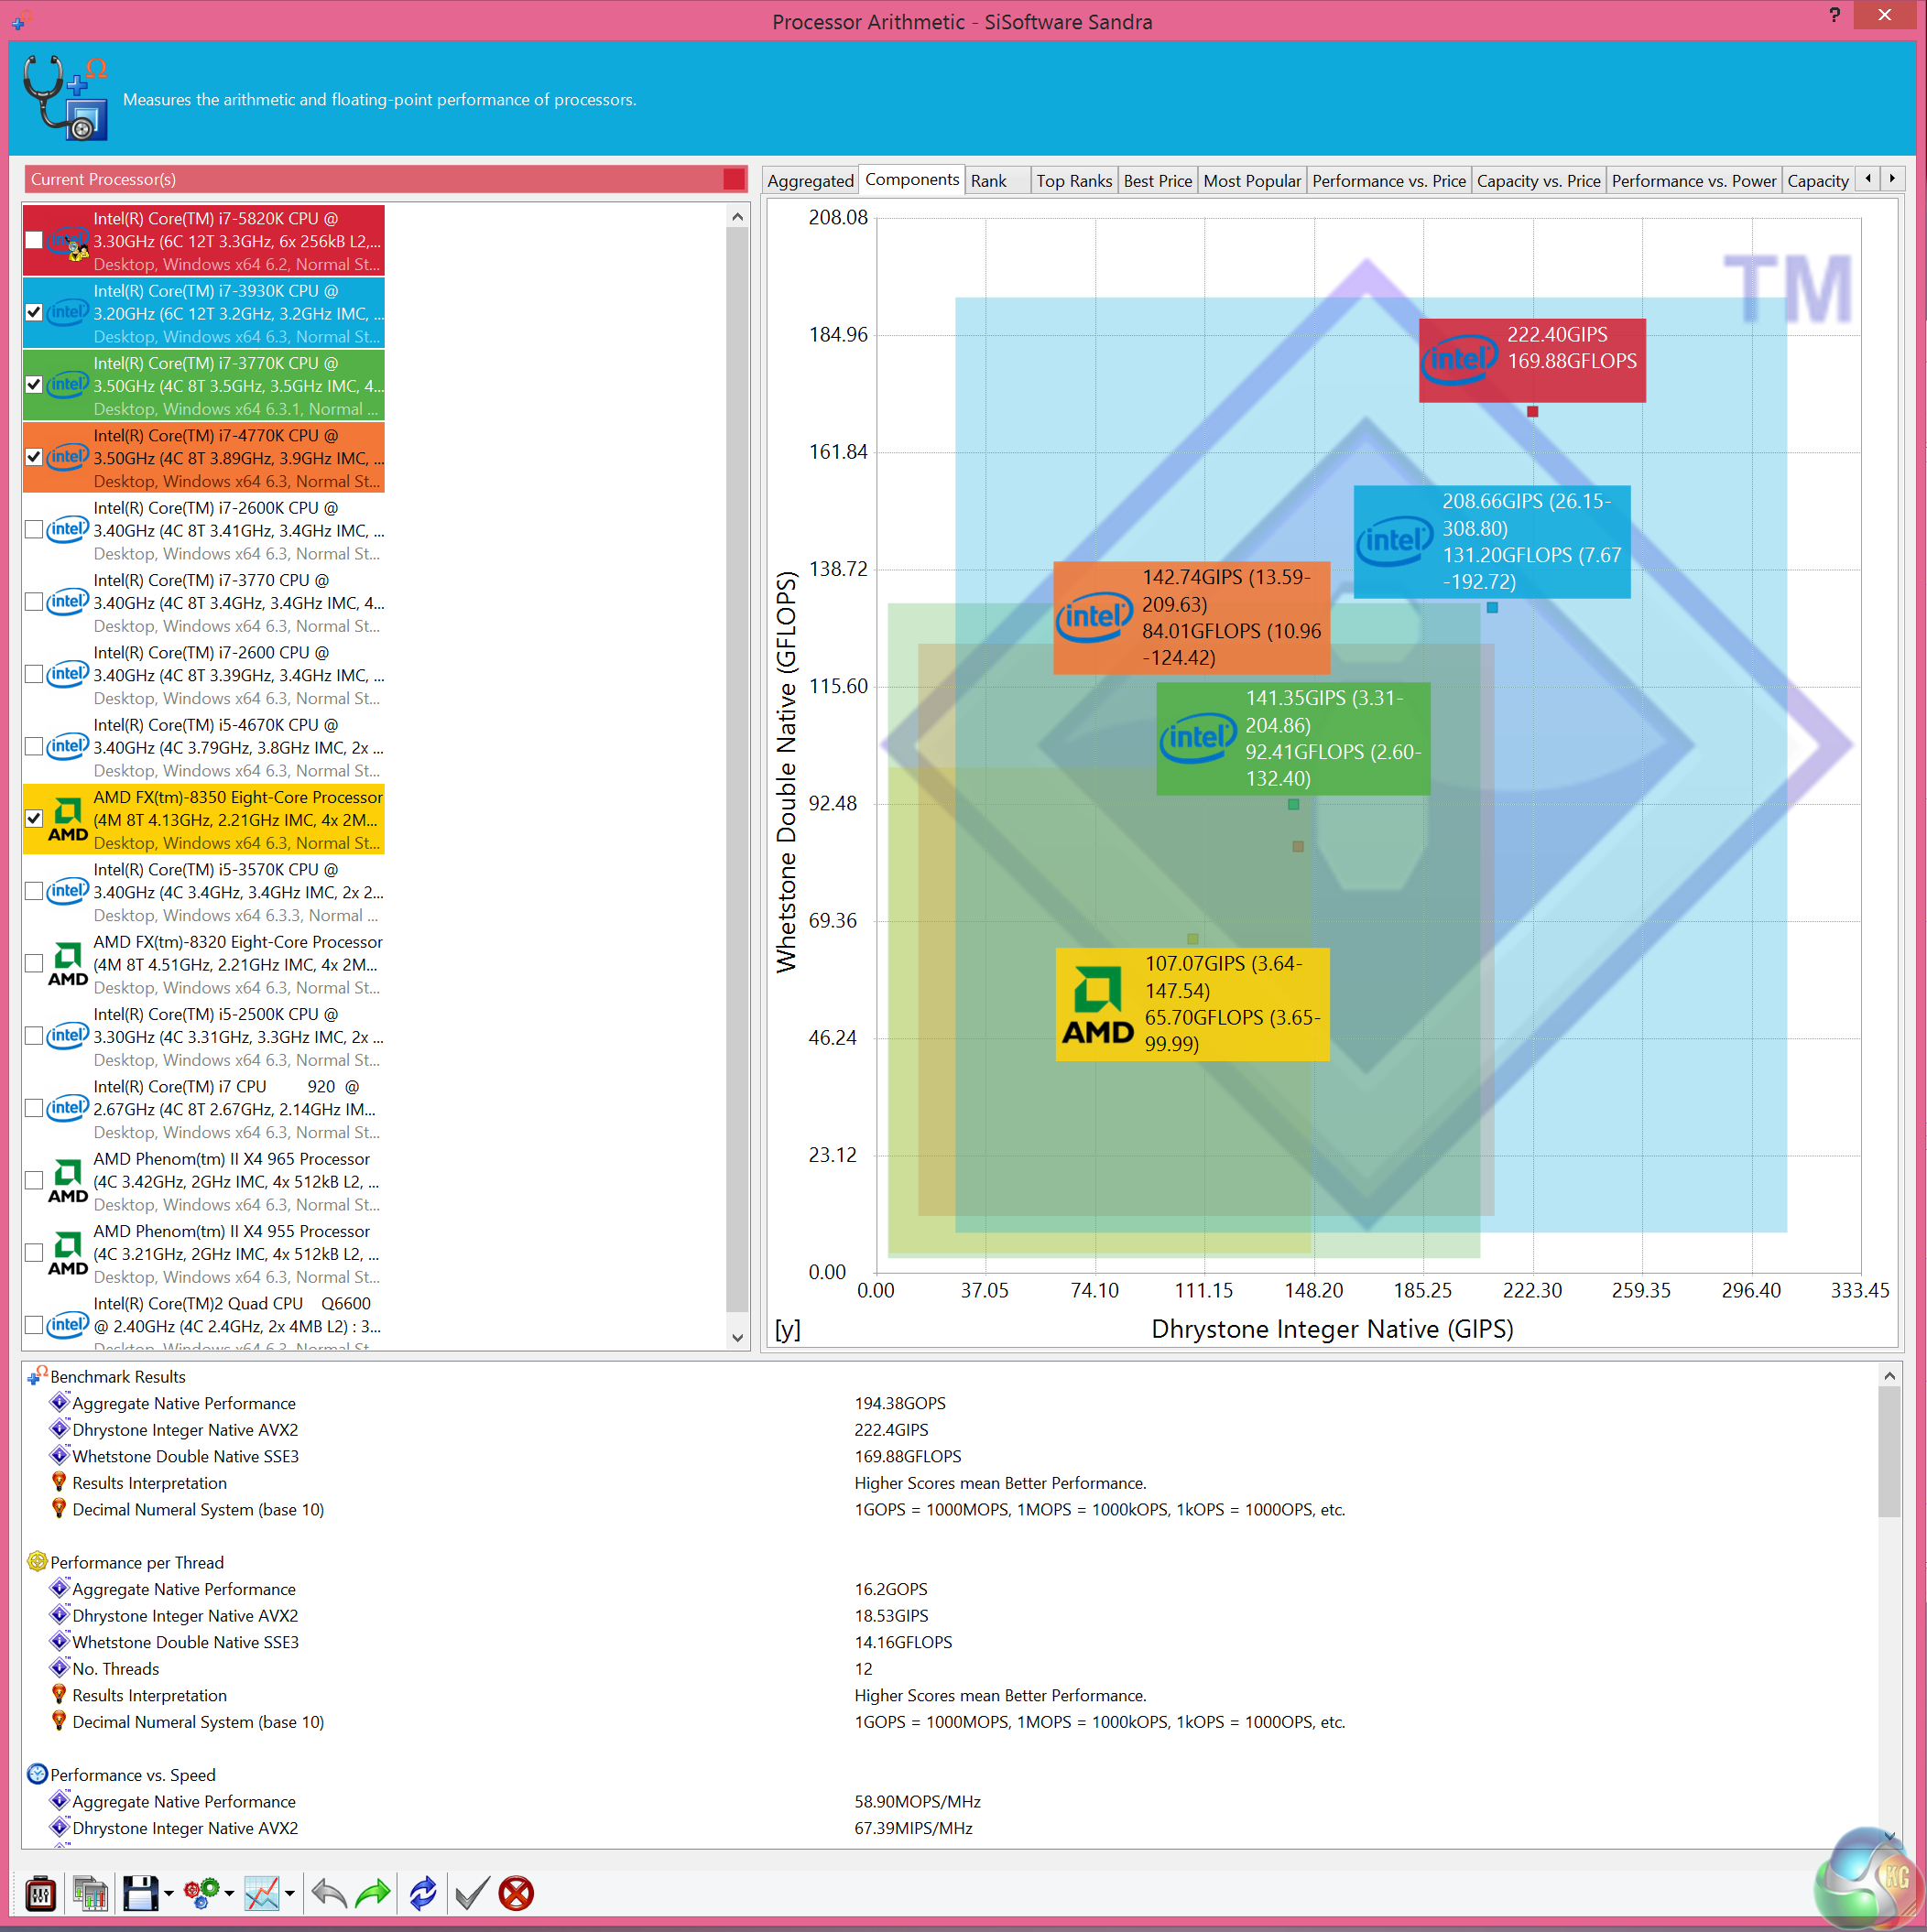Screen dimensions: 1927x1932
Task: Click the grey checkmark OK button
Action: click(x=471, y=1893)
